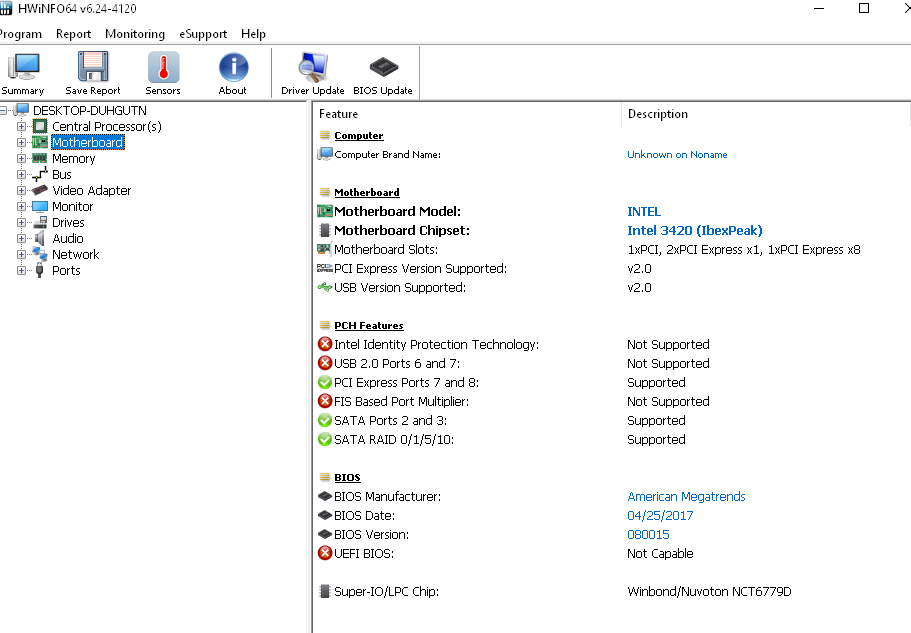The height and width of the screenshot is (633, 911).
Task: Expand the Drives tree node
Action: (21, 222)
